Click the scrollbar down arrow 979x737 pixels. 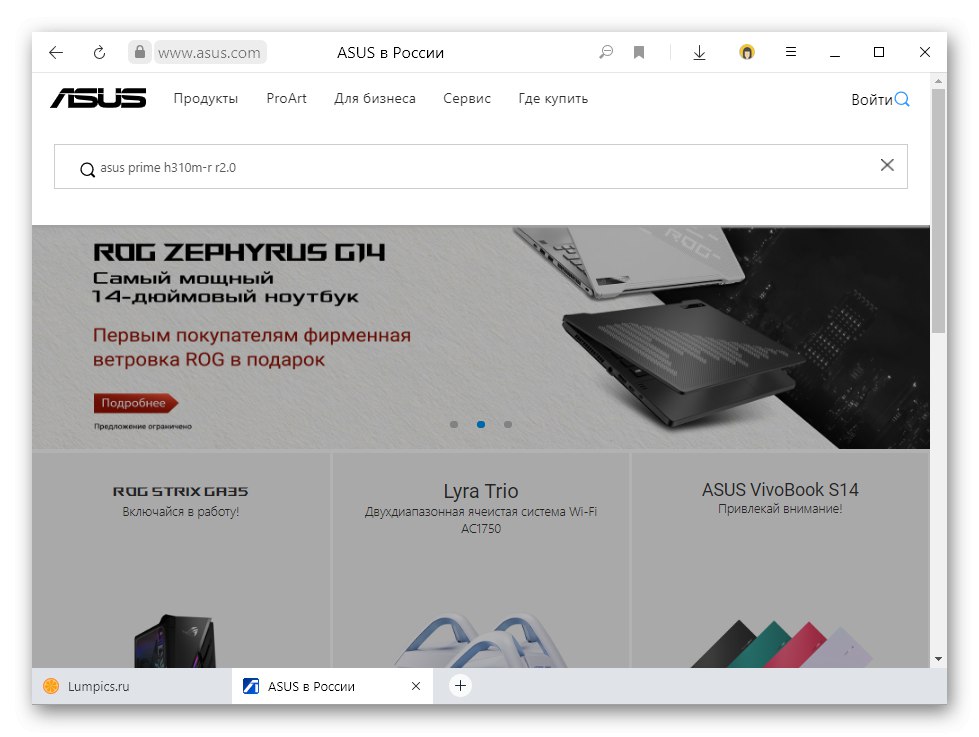pos(938,659)
